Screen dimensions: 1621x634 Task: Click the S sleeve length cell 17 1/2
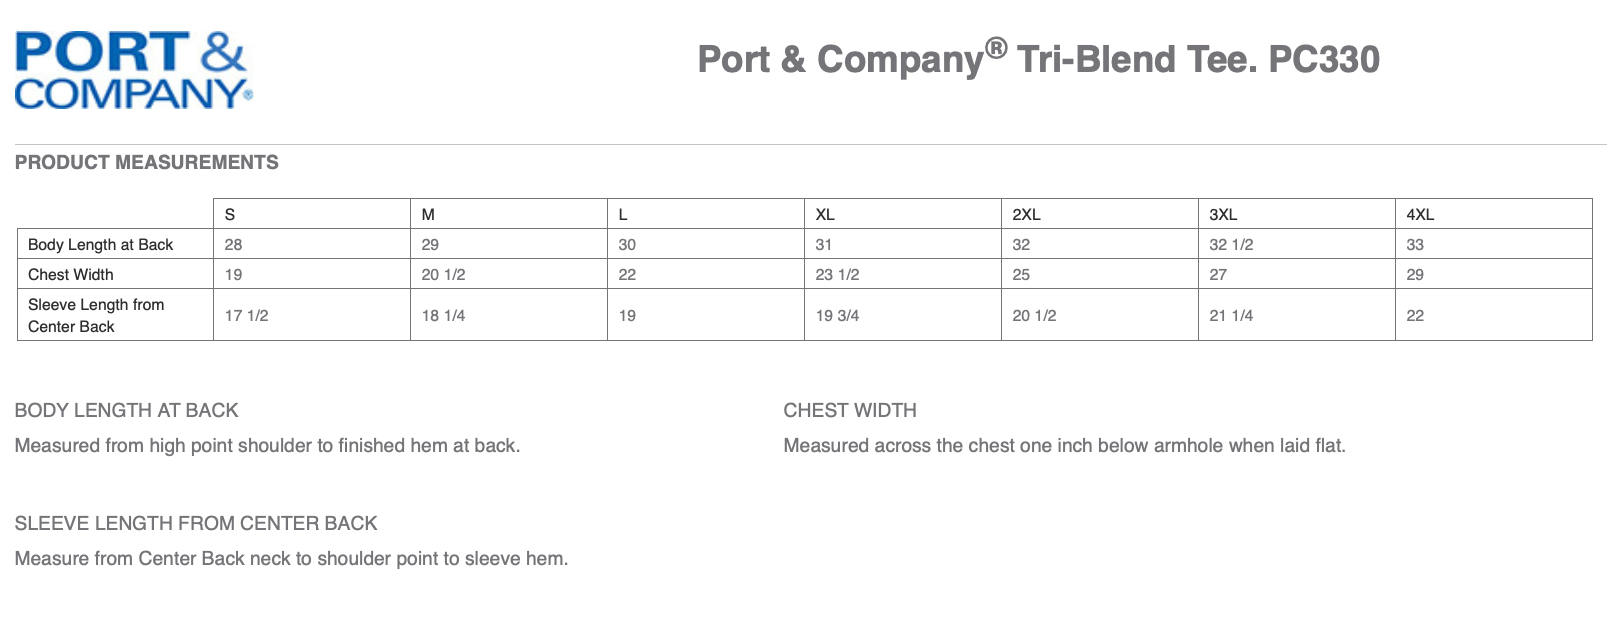pos(246,315)
